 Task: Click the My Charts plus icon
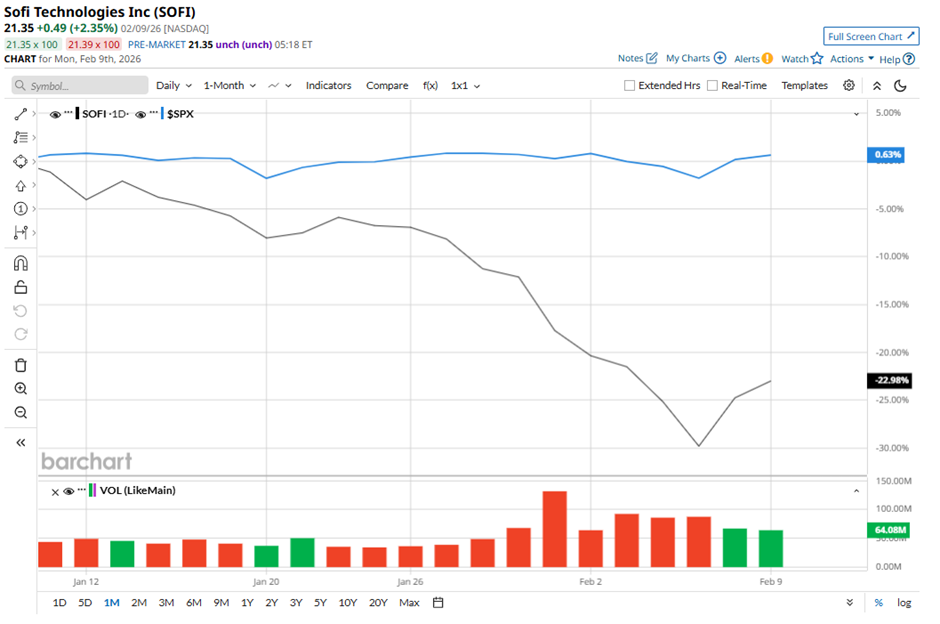coord(720,58)
